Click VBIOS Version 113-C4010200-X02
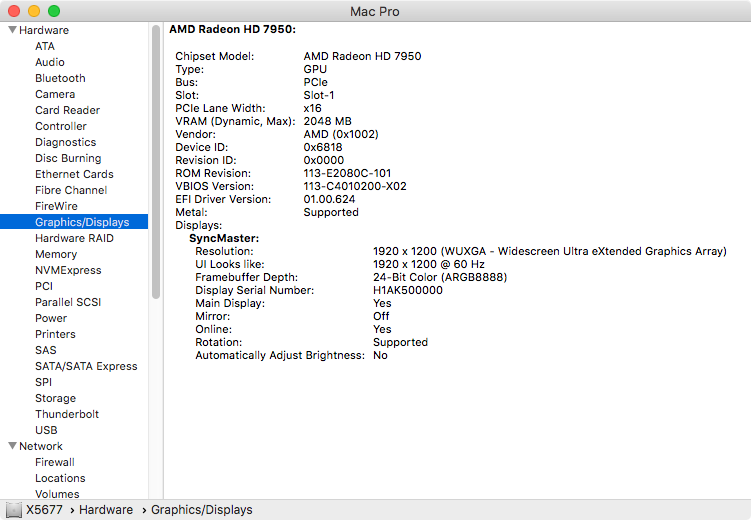751x520 pixels. click(x=355, y=186)
